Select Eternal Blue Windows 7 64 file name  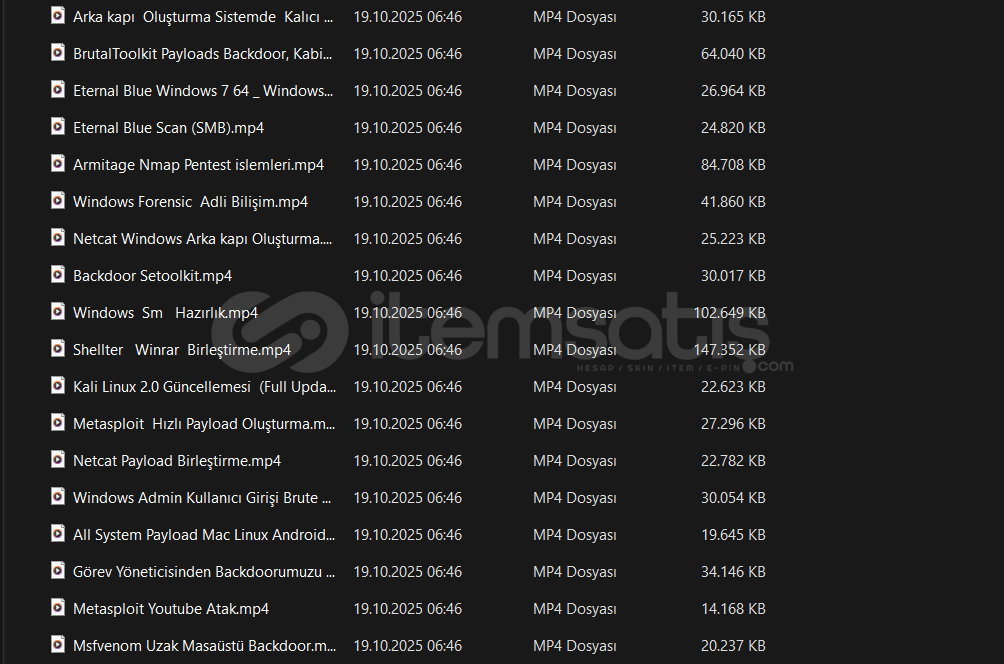[x=203, y=91]
